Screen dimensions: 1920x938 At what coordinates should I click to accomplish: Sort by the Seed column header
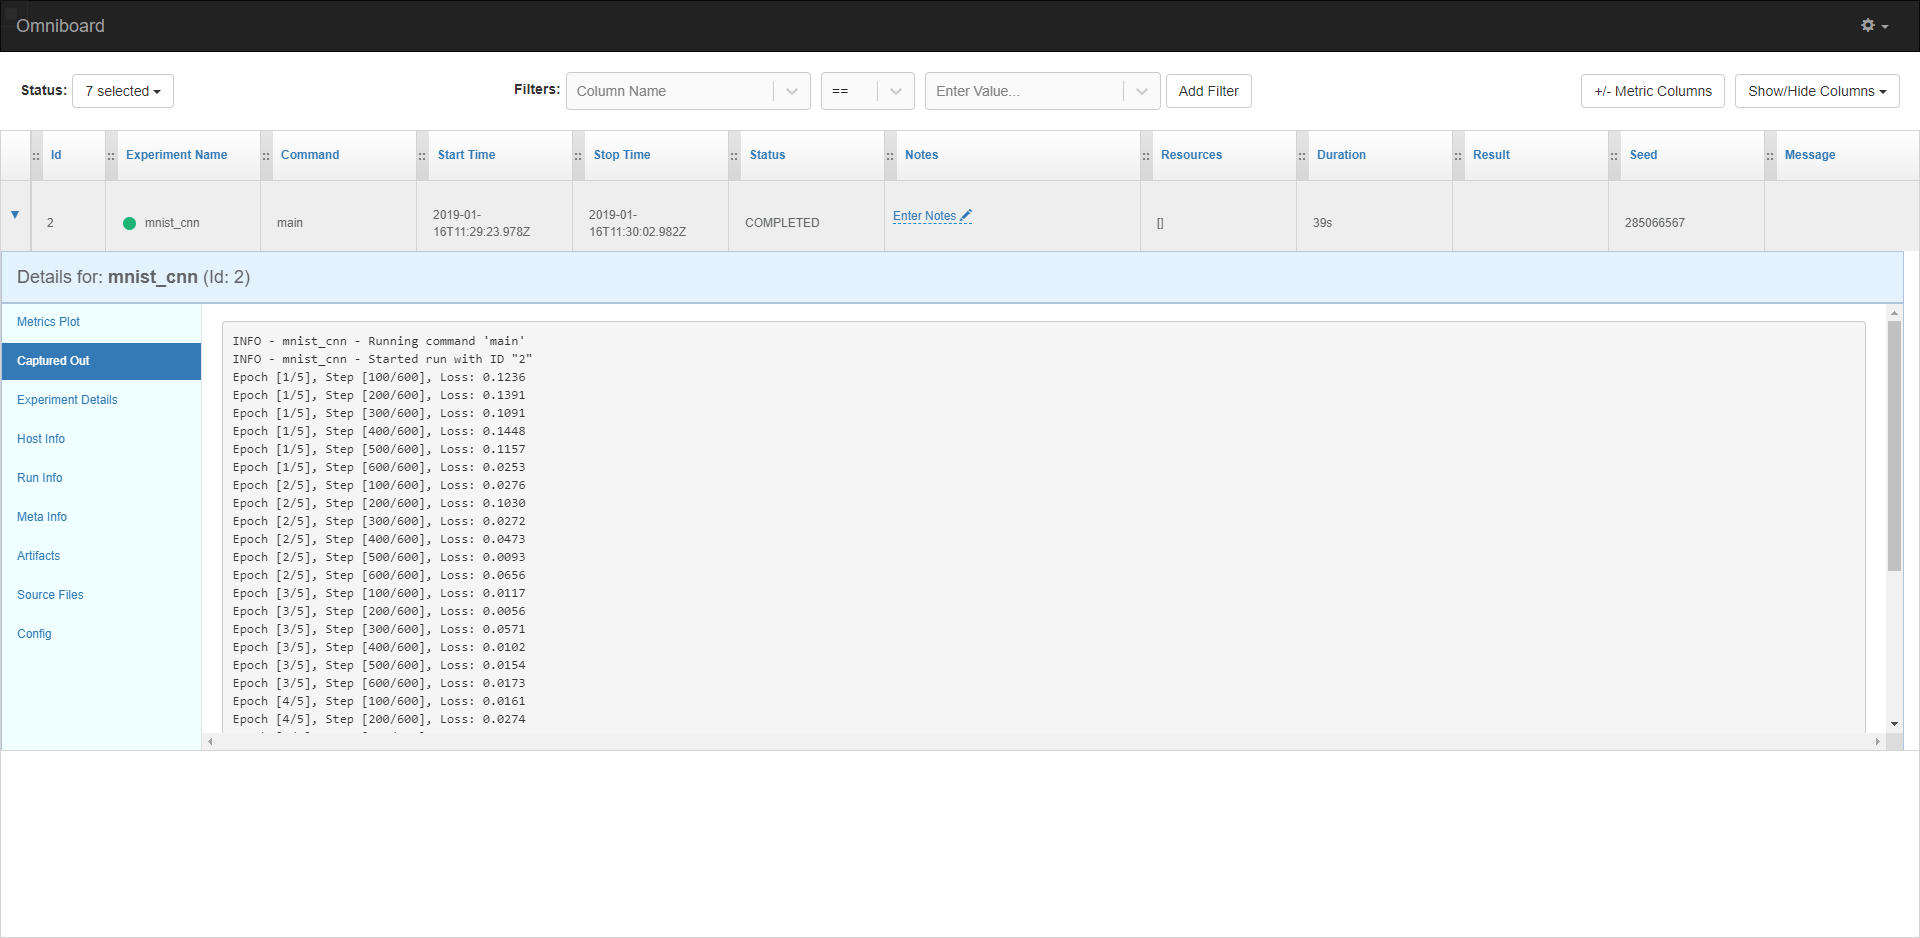tap(1643, 155)
